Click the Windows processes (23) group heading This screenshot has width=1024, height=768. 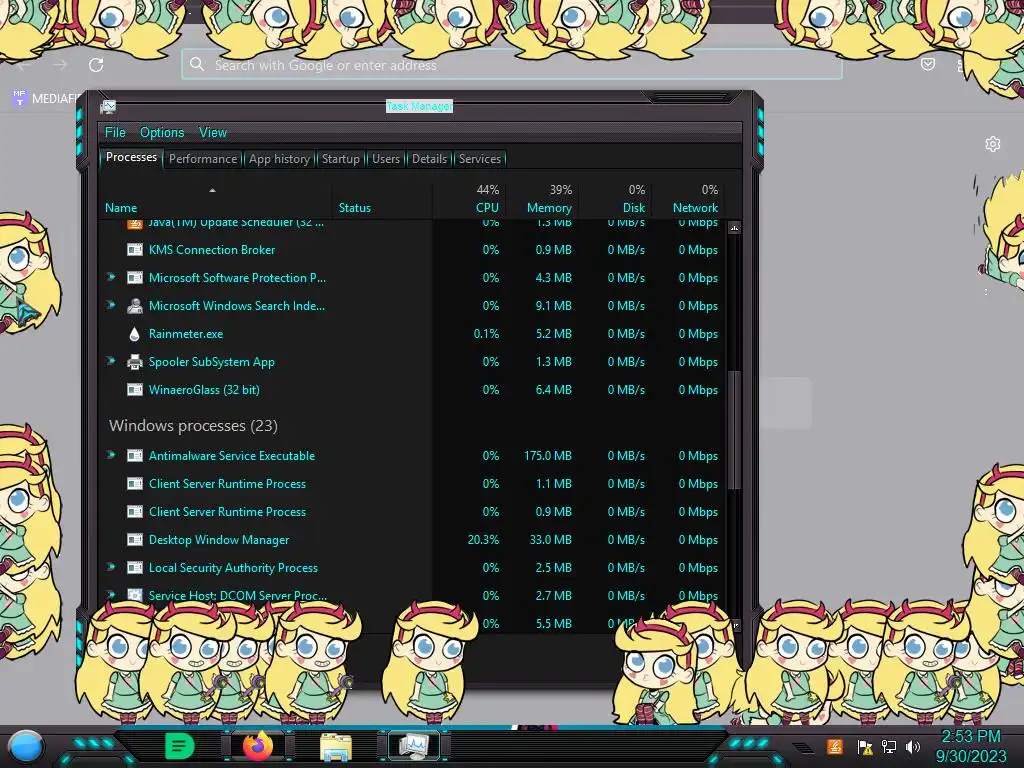193,426
